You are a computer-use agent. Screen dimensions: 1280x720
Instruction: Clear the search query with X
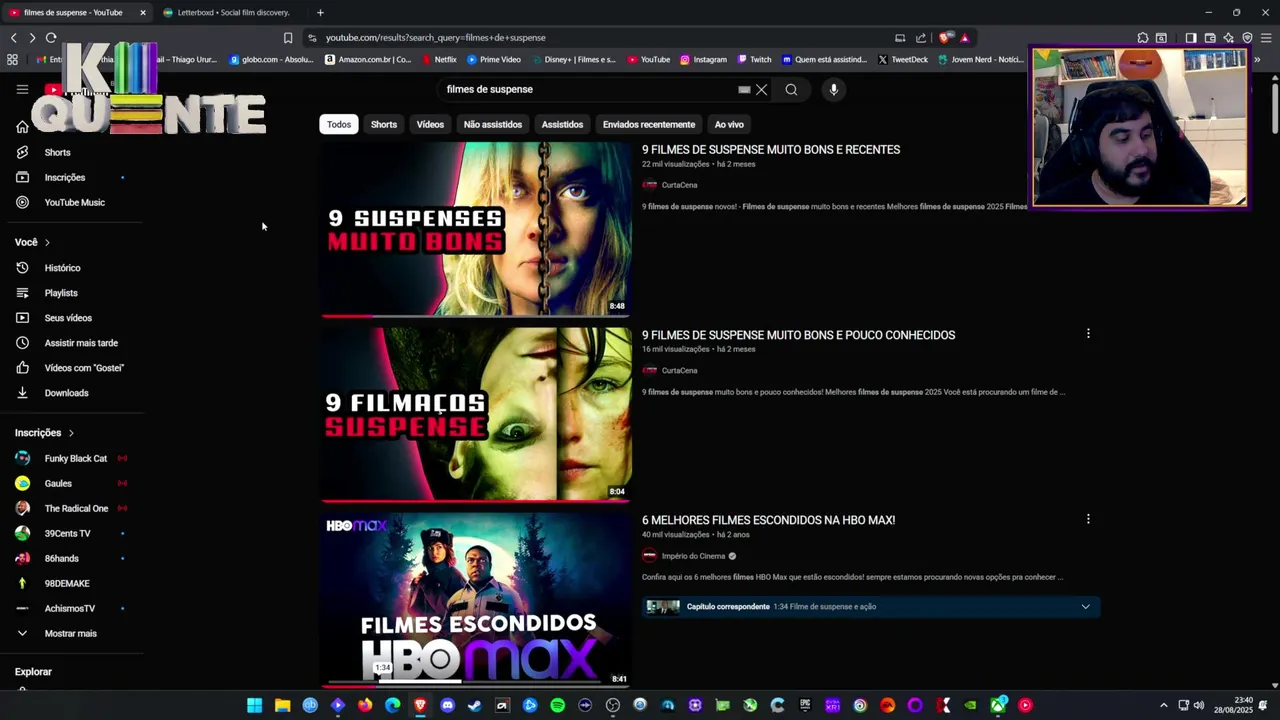click(761, 89)
